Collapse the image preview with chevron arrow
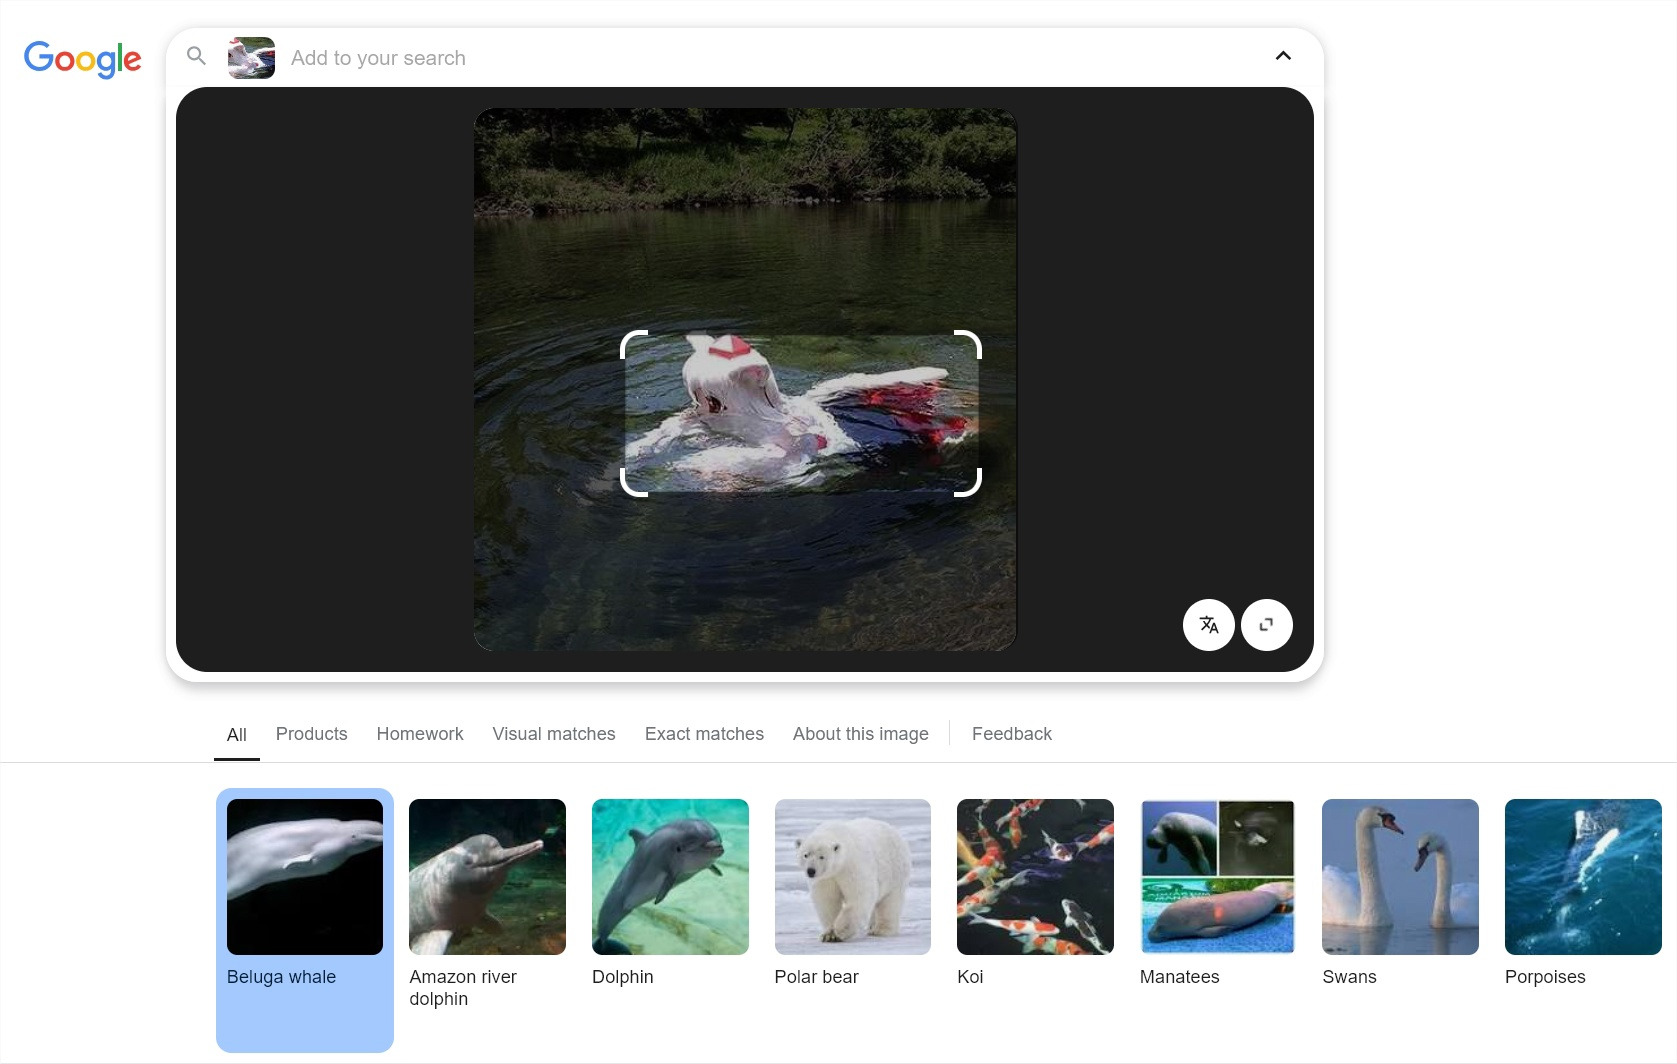The image size is (1677, 1064). (1283, 56)
